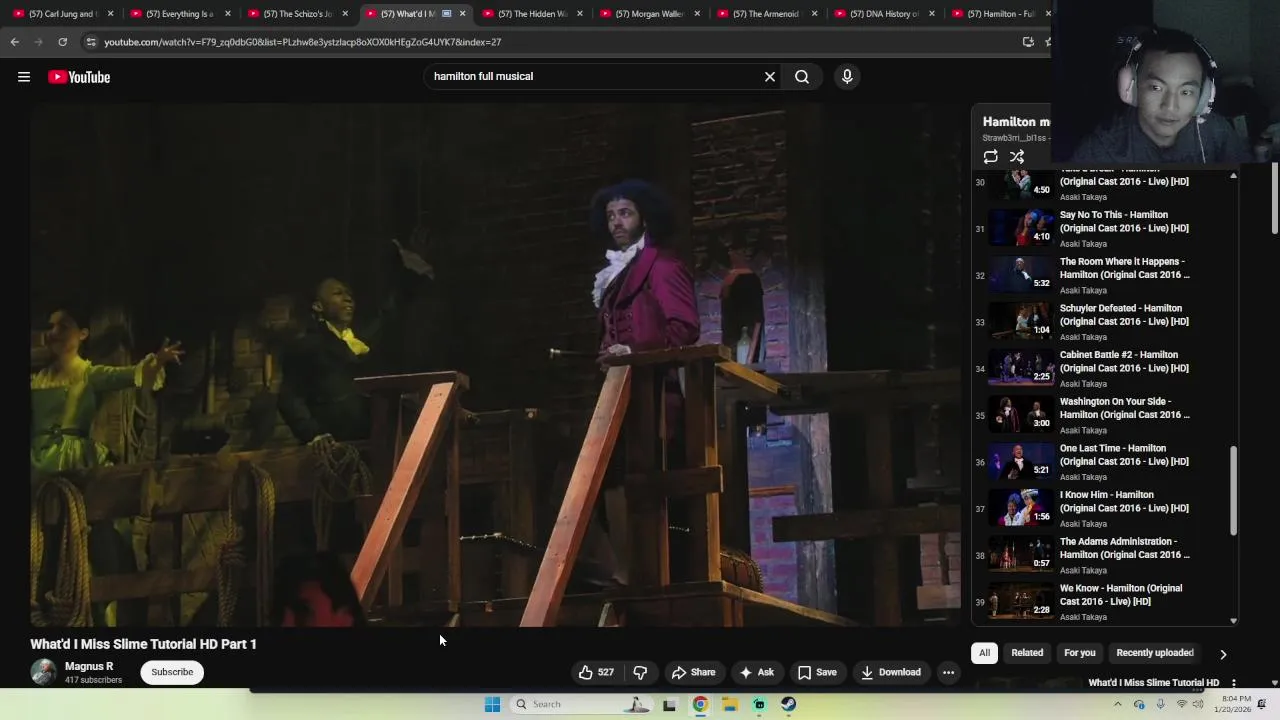
Task: Click the playlist scrollbar thumb
Action: [1233, 490]
